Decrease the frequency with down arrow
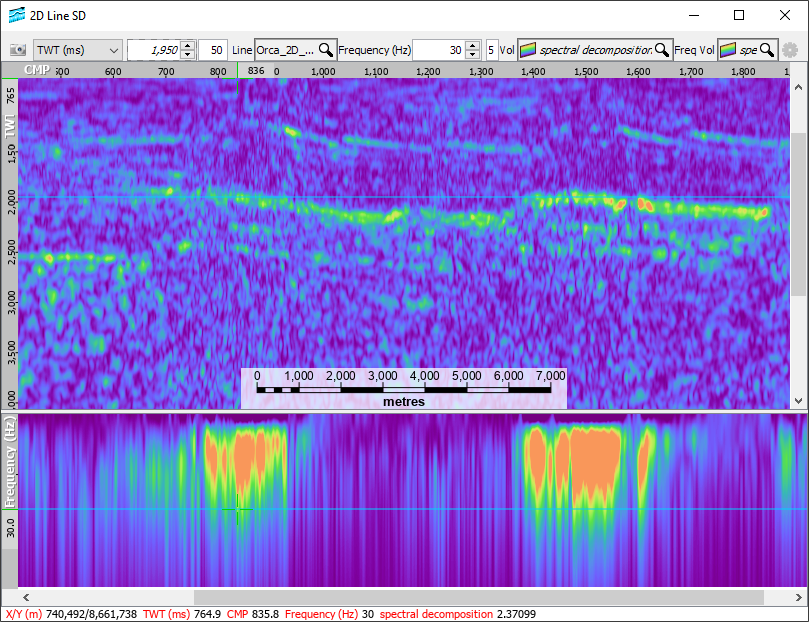This screenshot has height=622, width=809. (x=473, y=55)
